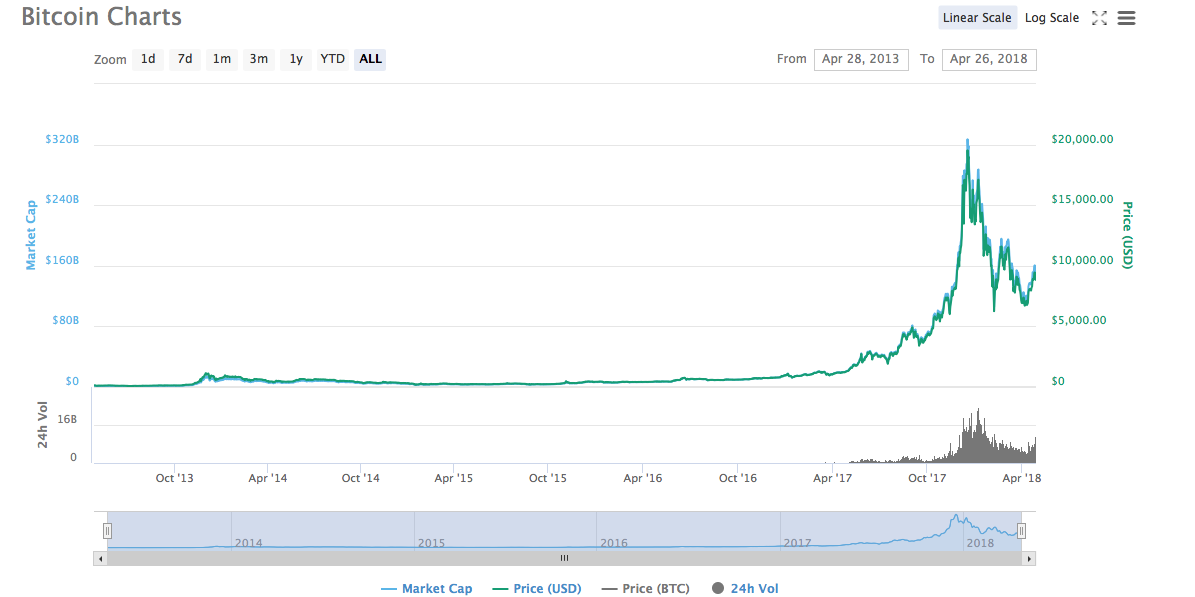Choose the 3m zoom option
Screen dimensions: 1195x597
[x=258, y=59]
